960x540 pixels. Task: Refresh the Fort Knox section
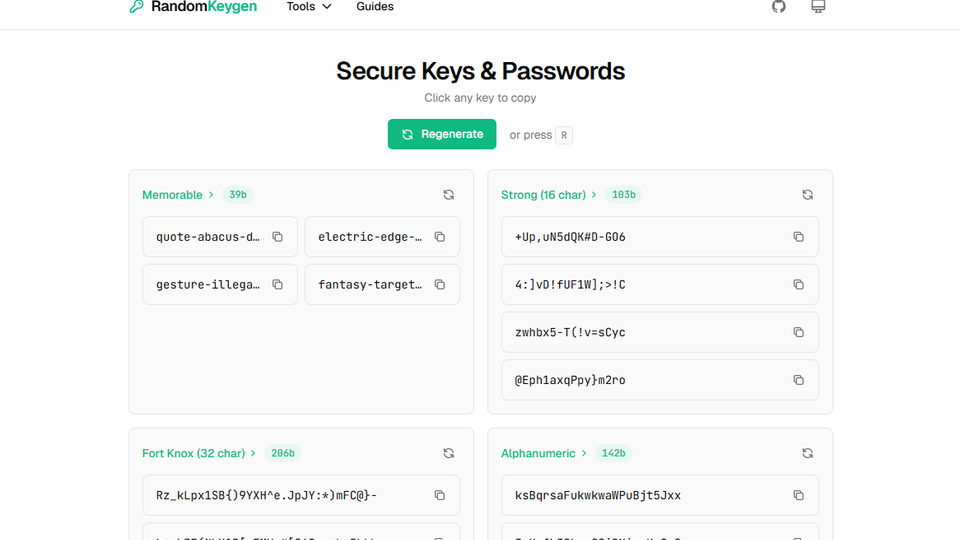coord(448,453)
